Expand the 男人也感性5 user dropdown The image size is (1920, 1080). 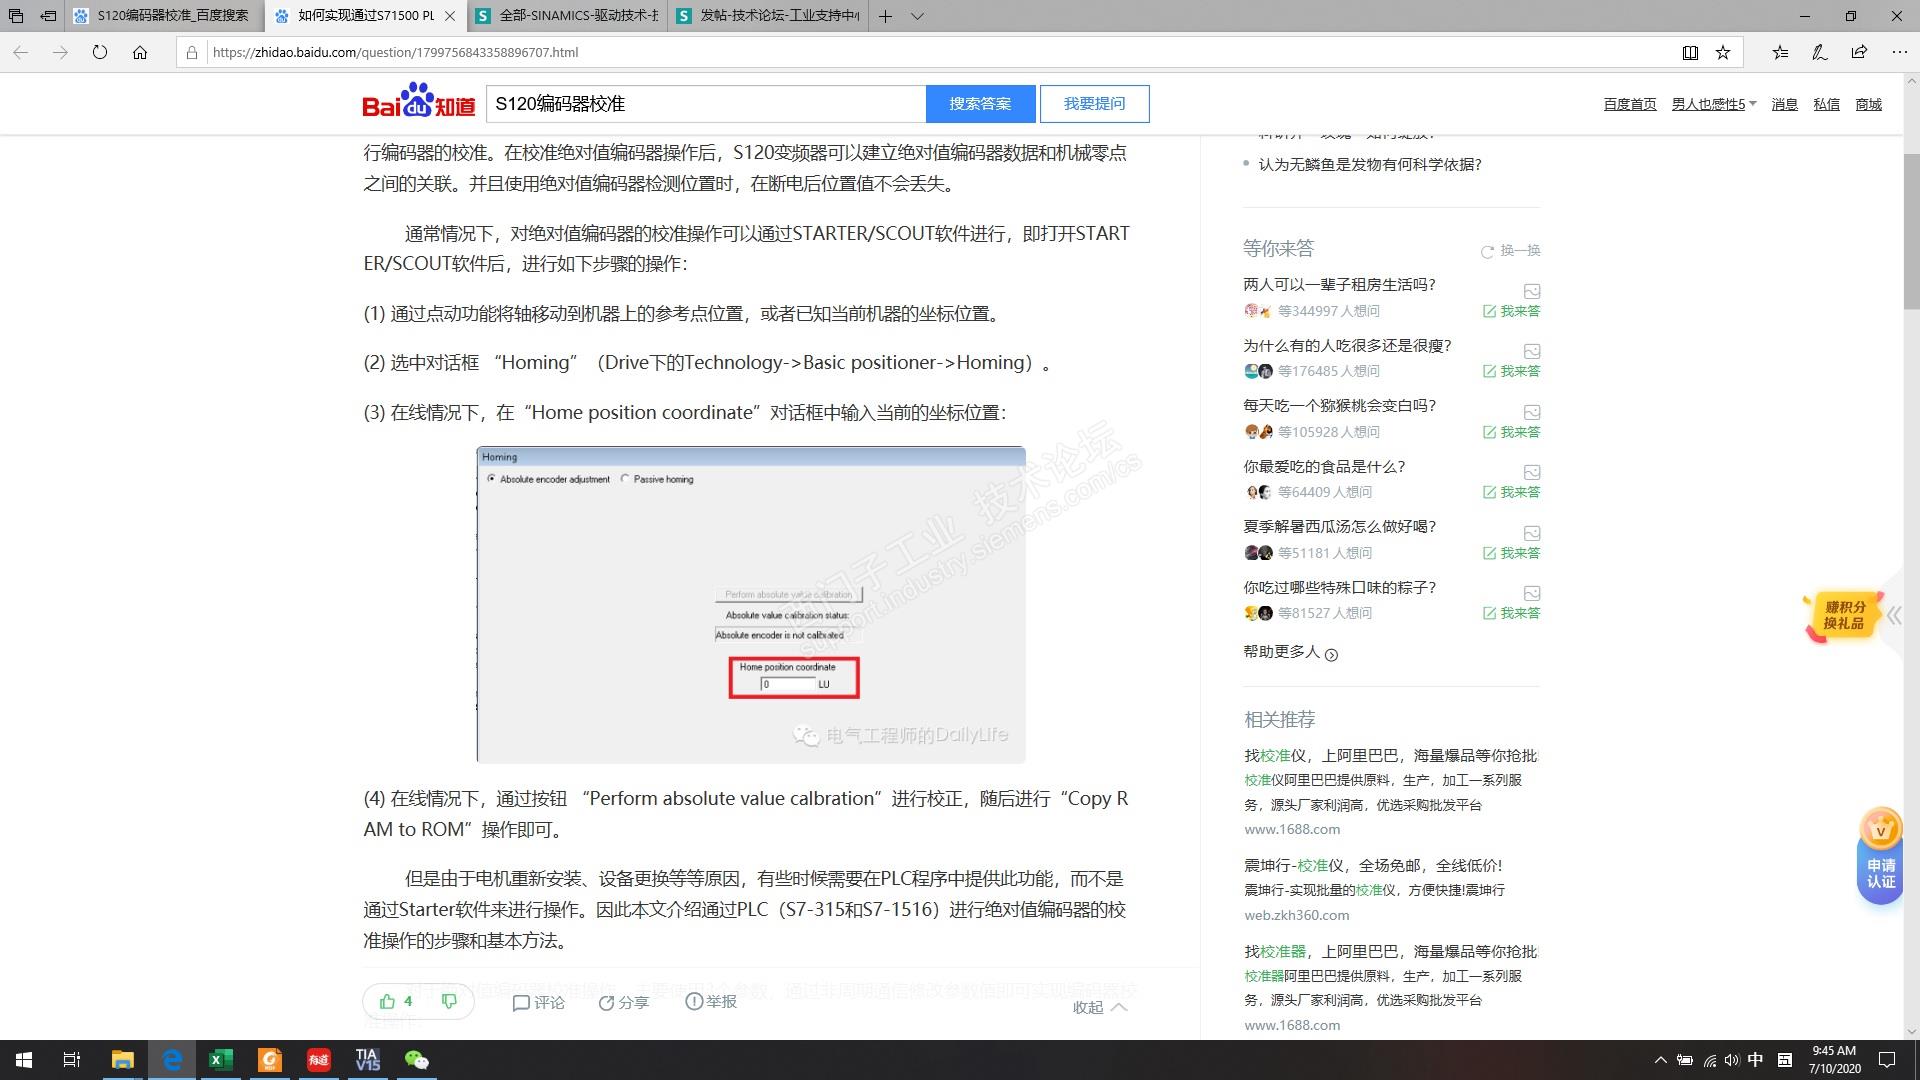click(x=1752, y=104)
